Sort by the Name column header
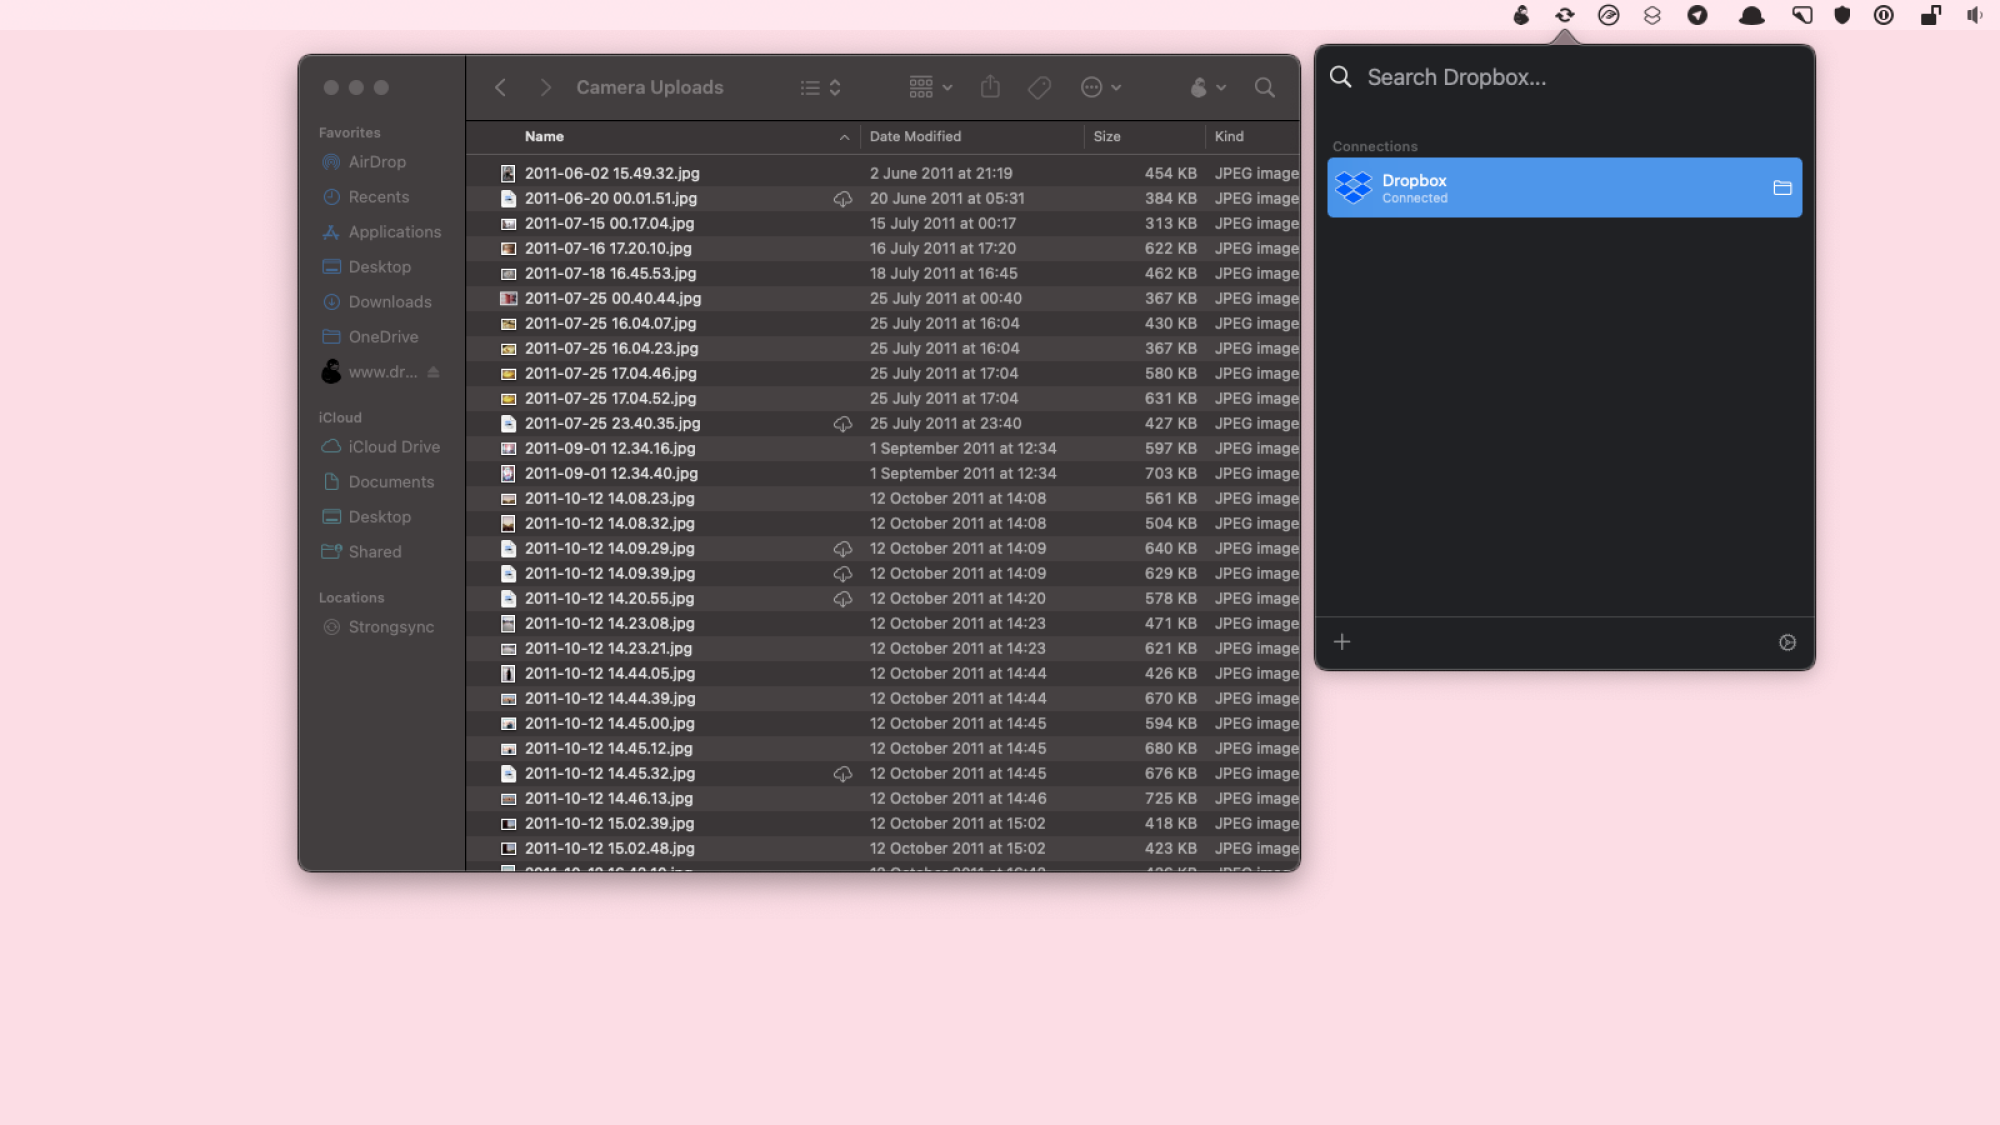 (x=544, y=137)
